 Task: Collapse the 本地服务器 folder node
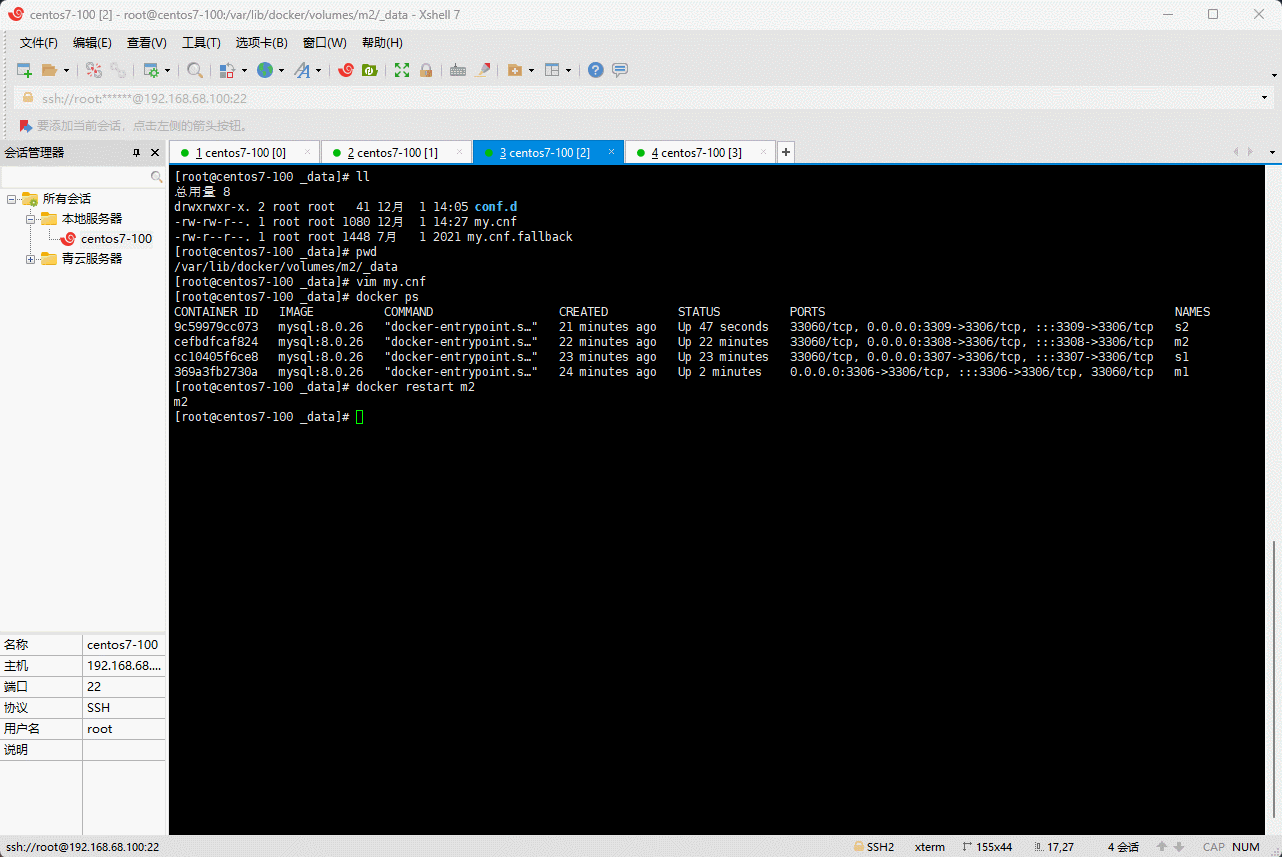coord(30,219)
